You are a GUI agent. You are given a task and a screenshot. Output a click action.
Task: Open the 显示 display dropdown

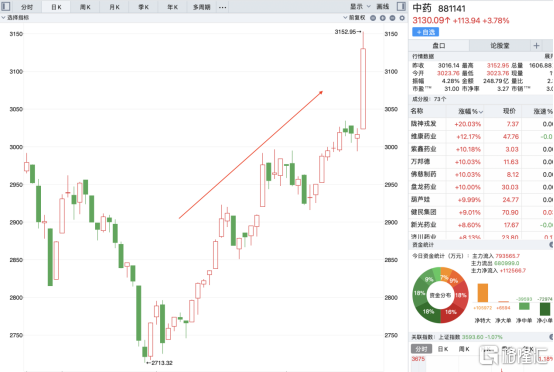point(360,6)
